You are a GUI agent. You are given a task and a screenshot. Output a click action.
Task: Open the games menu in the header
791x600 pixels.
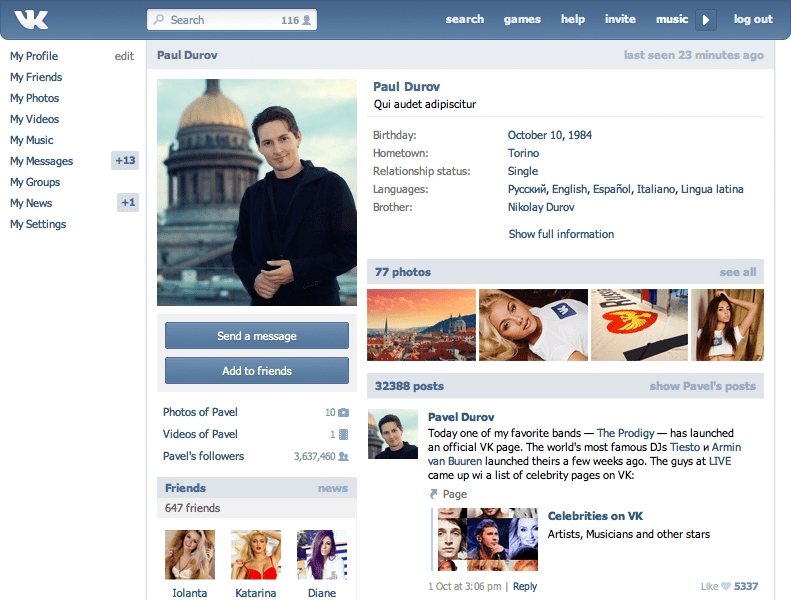coord(522,19)
